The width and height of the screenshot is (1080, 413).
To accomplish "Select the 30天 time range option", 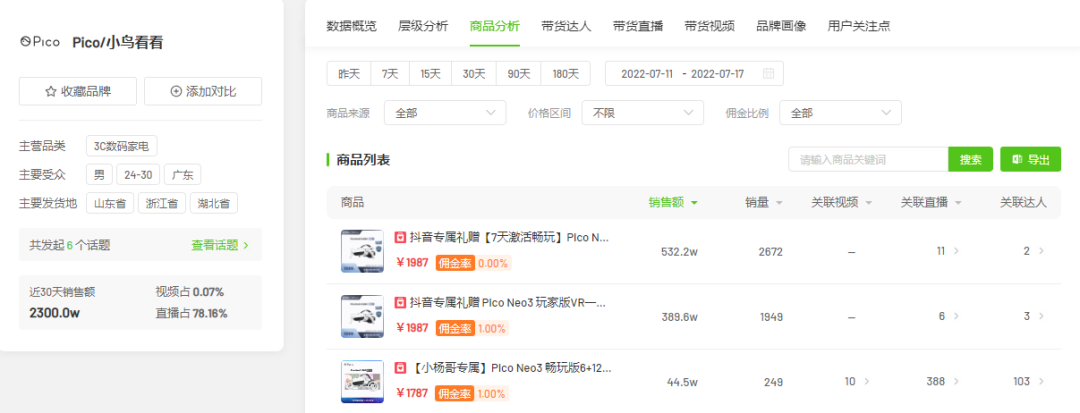I will pos(474,74).
